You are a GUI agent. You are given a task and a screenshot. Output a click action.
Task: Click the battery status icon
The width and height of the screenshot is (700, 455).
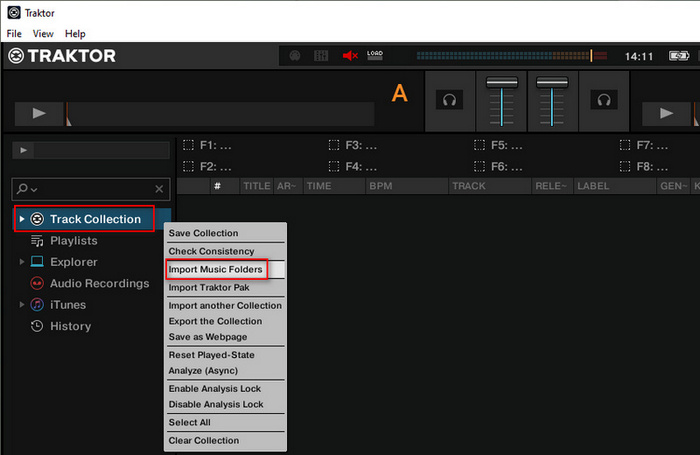(x=679, y=56)
